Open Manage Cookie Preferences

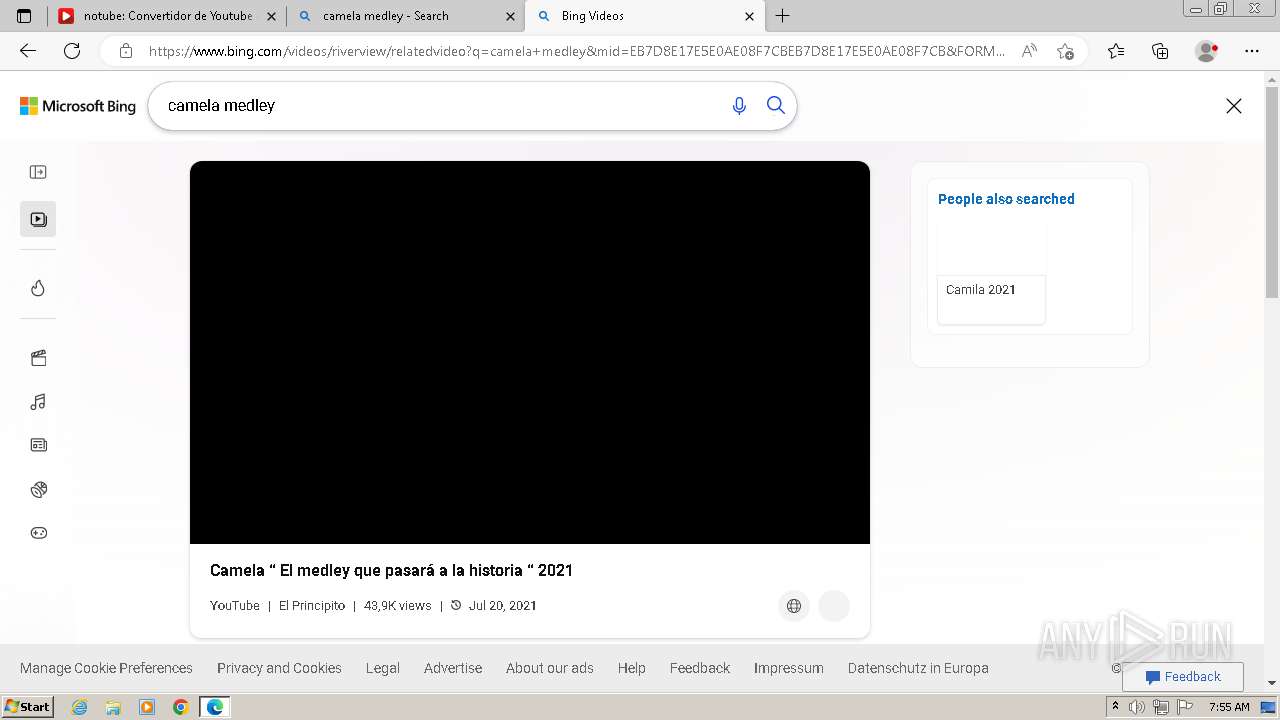[106, 668]
